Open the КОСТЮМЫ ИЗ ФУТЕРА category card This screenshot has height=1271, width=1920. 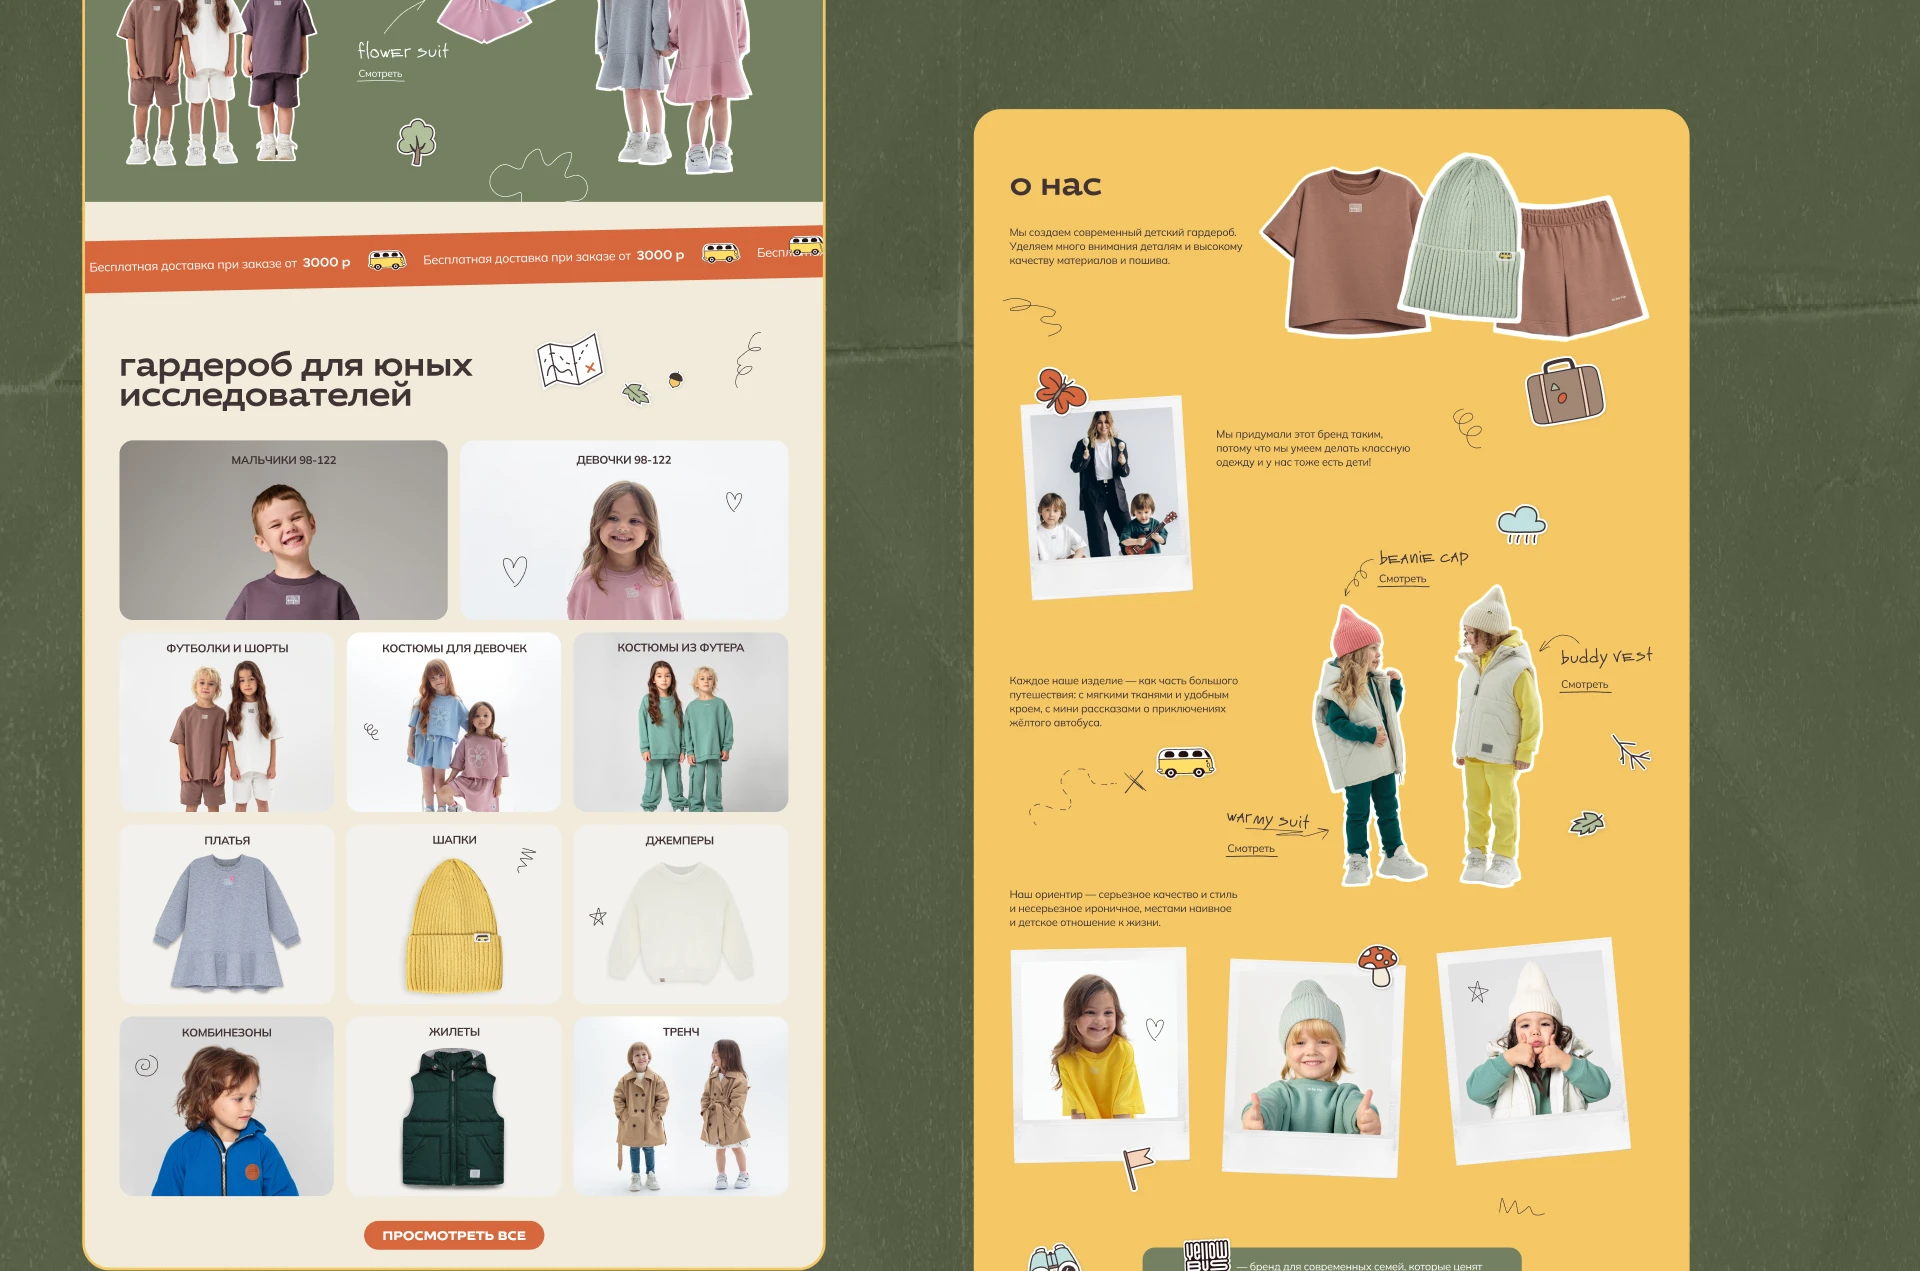tap(680, 722)
